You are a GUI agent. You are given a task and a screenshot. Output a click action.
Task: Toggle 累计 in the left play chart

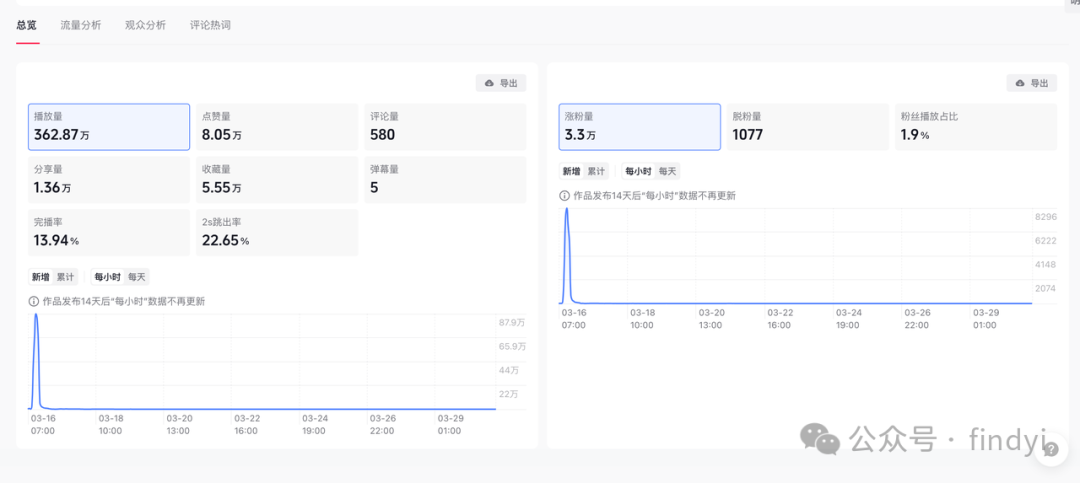coord(65,277)
